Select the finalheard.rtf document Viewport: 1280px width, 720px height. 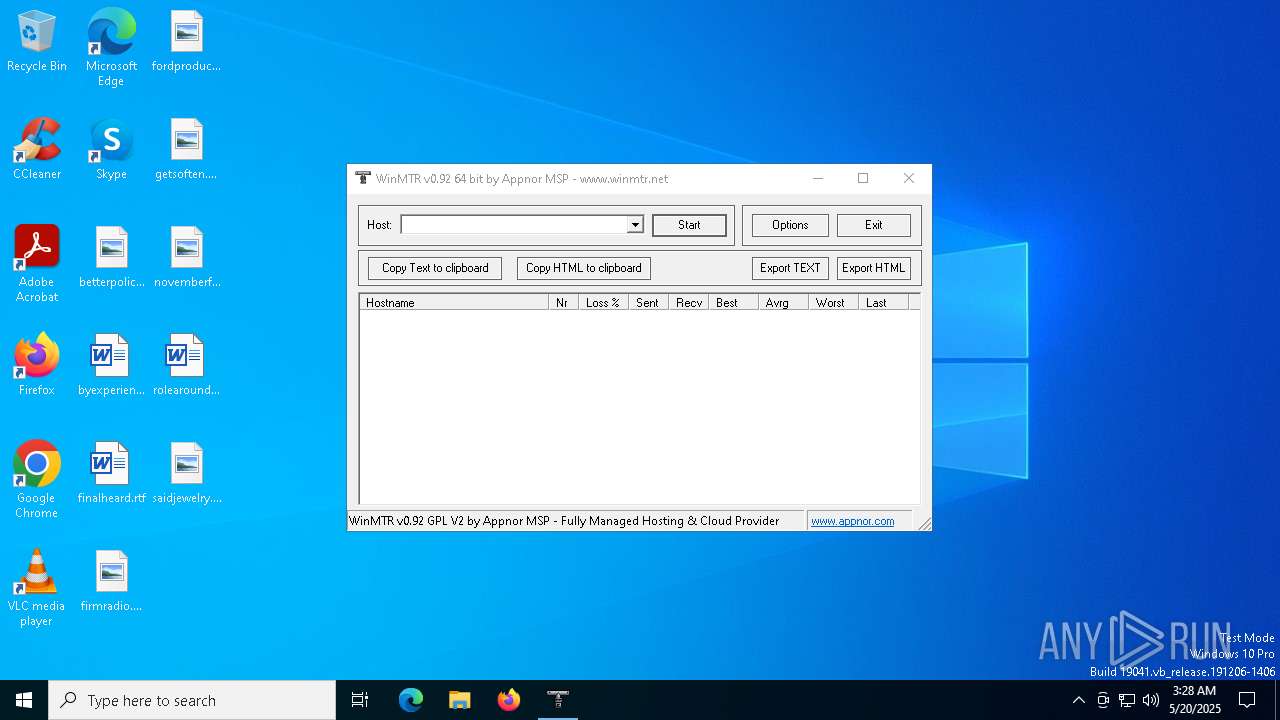111,474
